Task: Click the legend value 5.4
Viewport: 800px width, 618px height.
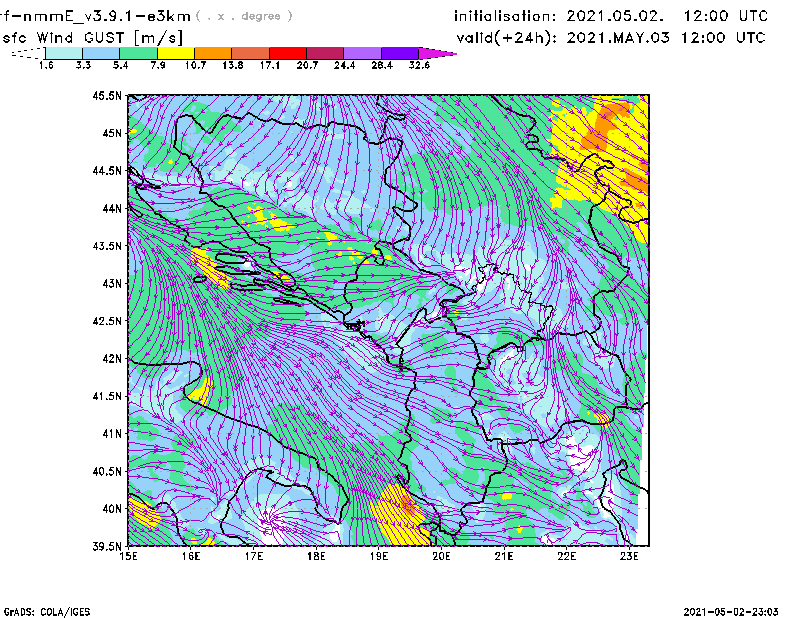Action: click(x=120, y=65)
